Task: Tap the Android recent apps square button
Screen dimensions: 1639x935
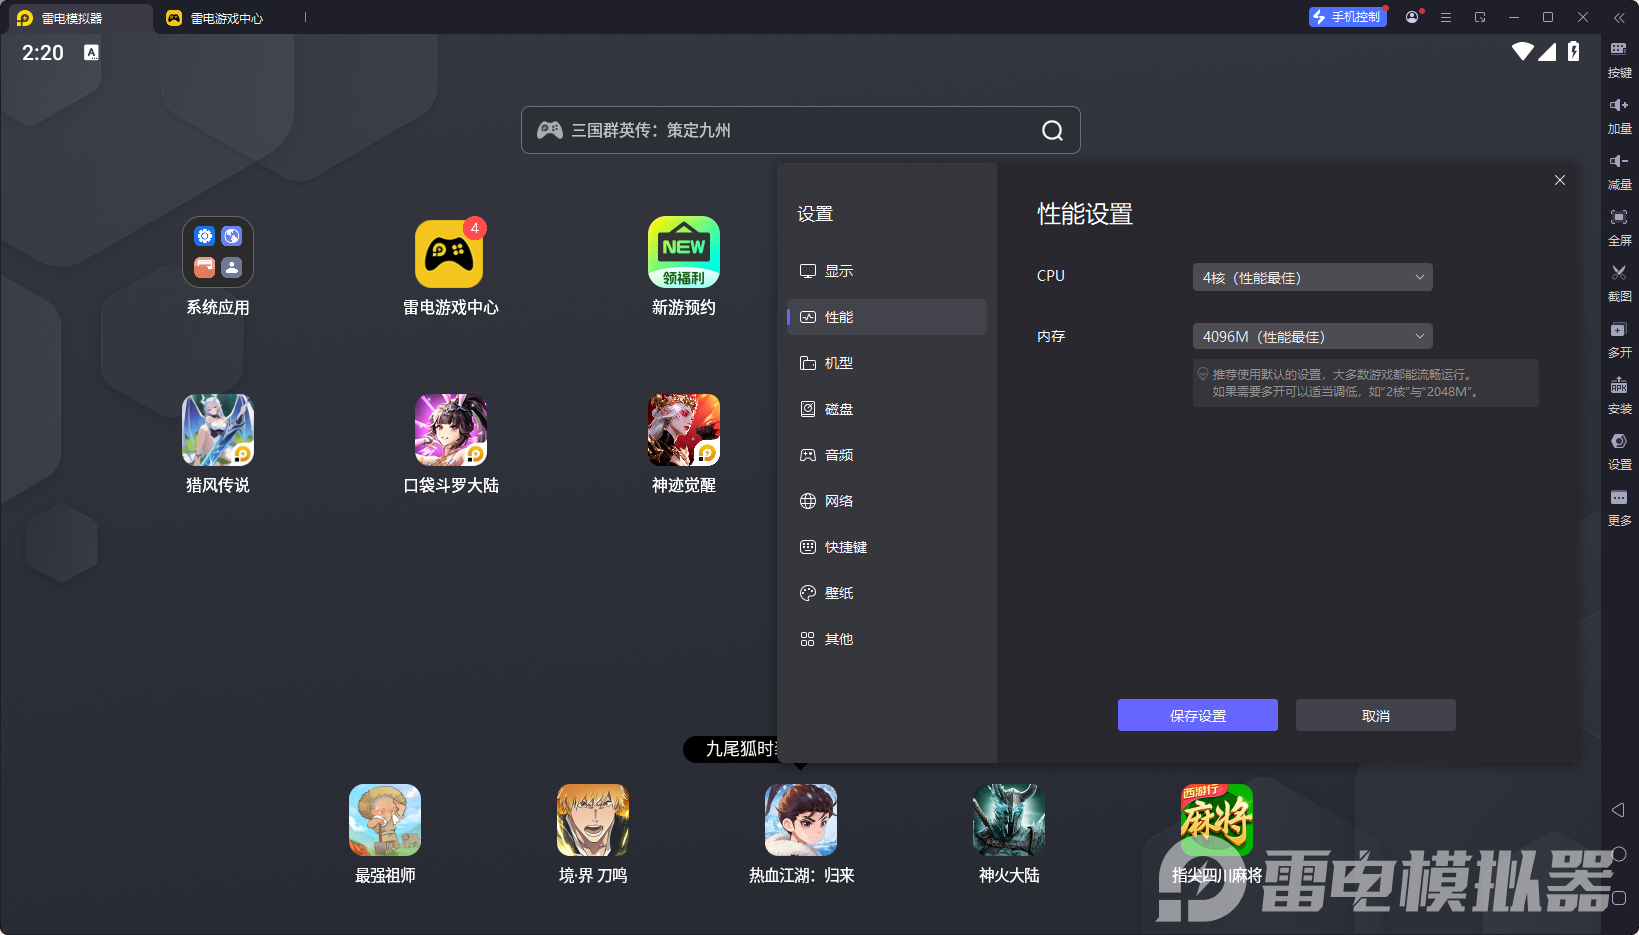Action: coord(1619,898)
